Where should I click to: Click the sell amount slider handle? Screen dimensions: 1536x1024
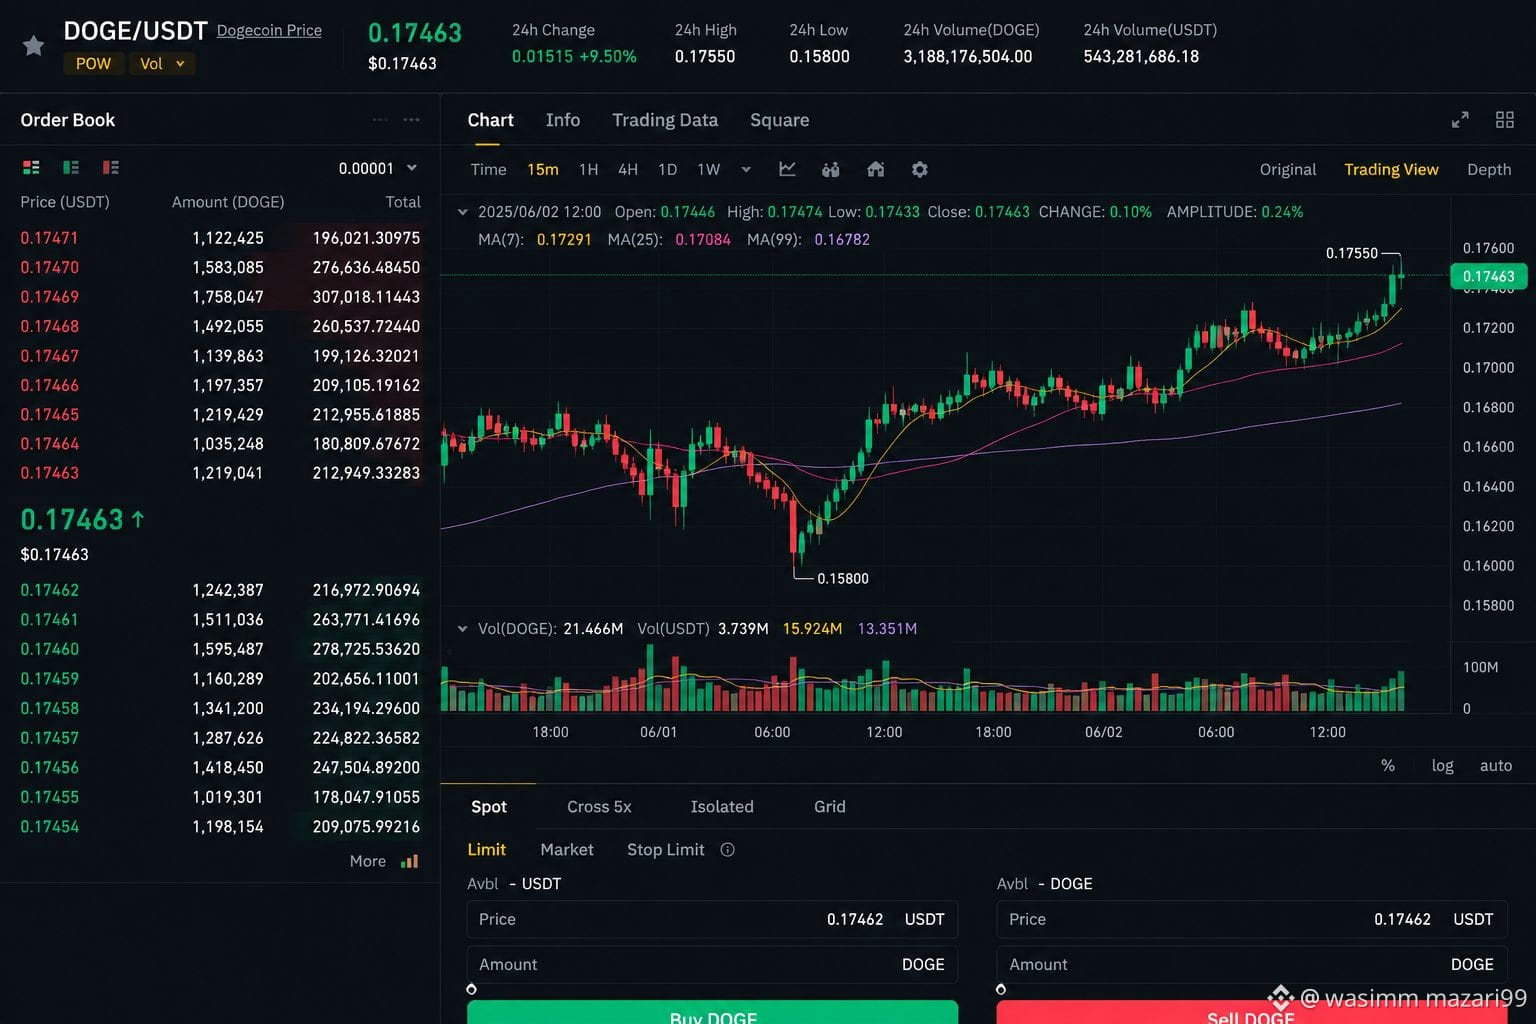click(x=1001, y=989)
